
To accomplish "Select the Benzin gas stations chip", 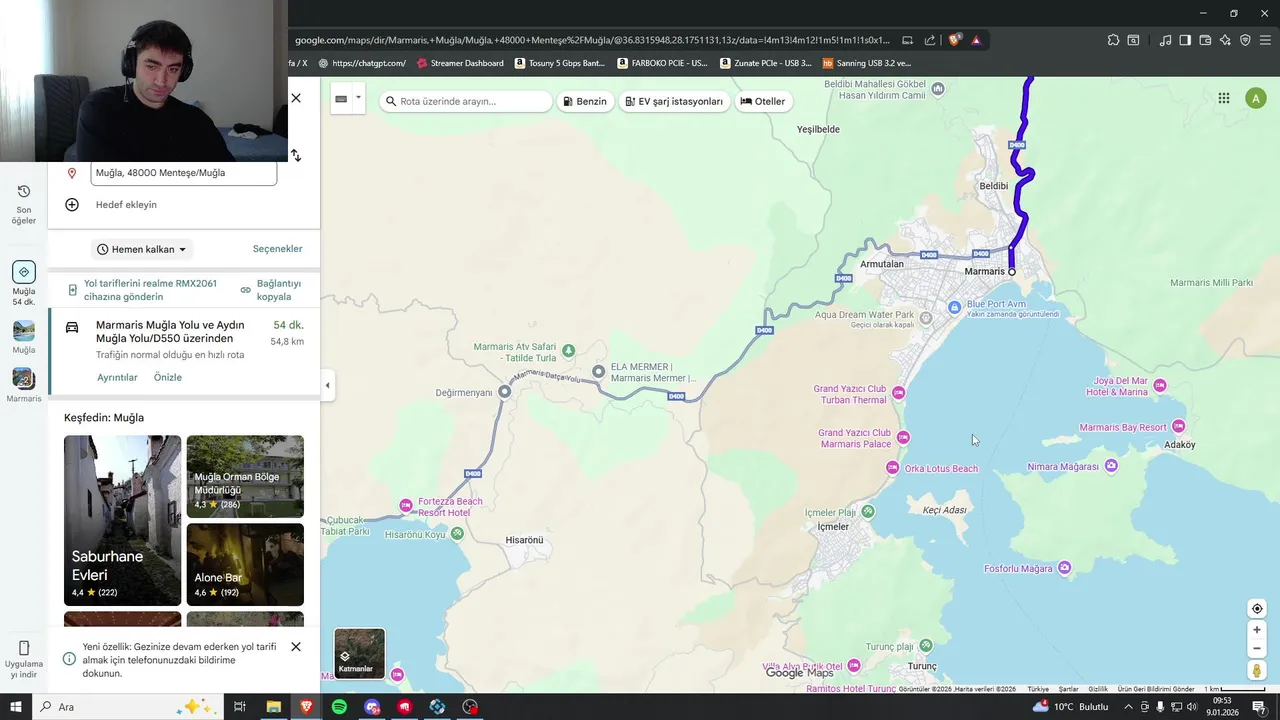I will 585,101.
